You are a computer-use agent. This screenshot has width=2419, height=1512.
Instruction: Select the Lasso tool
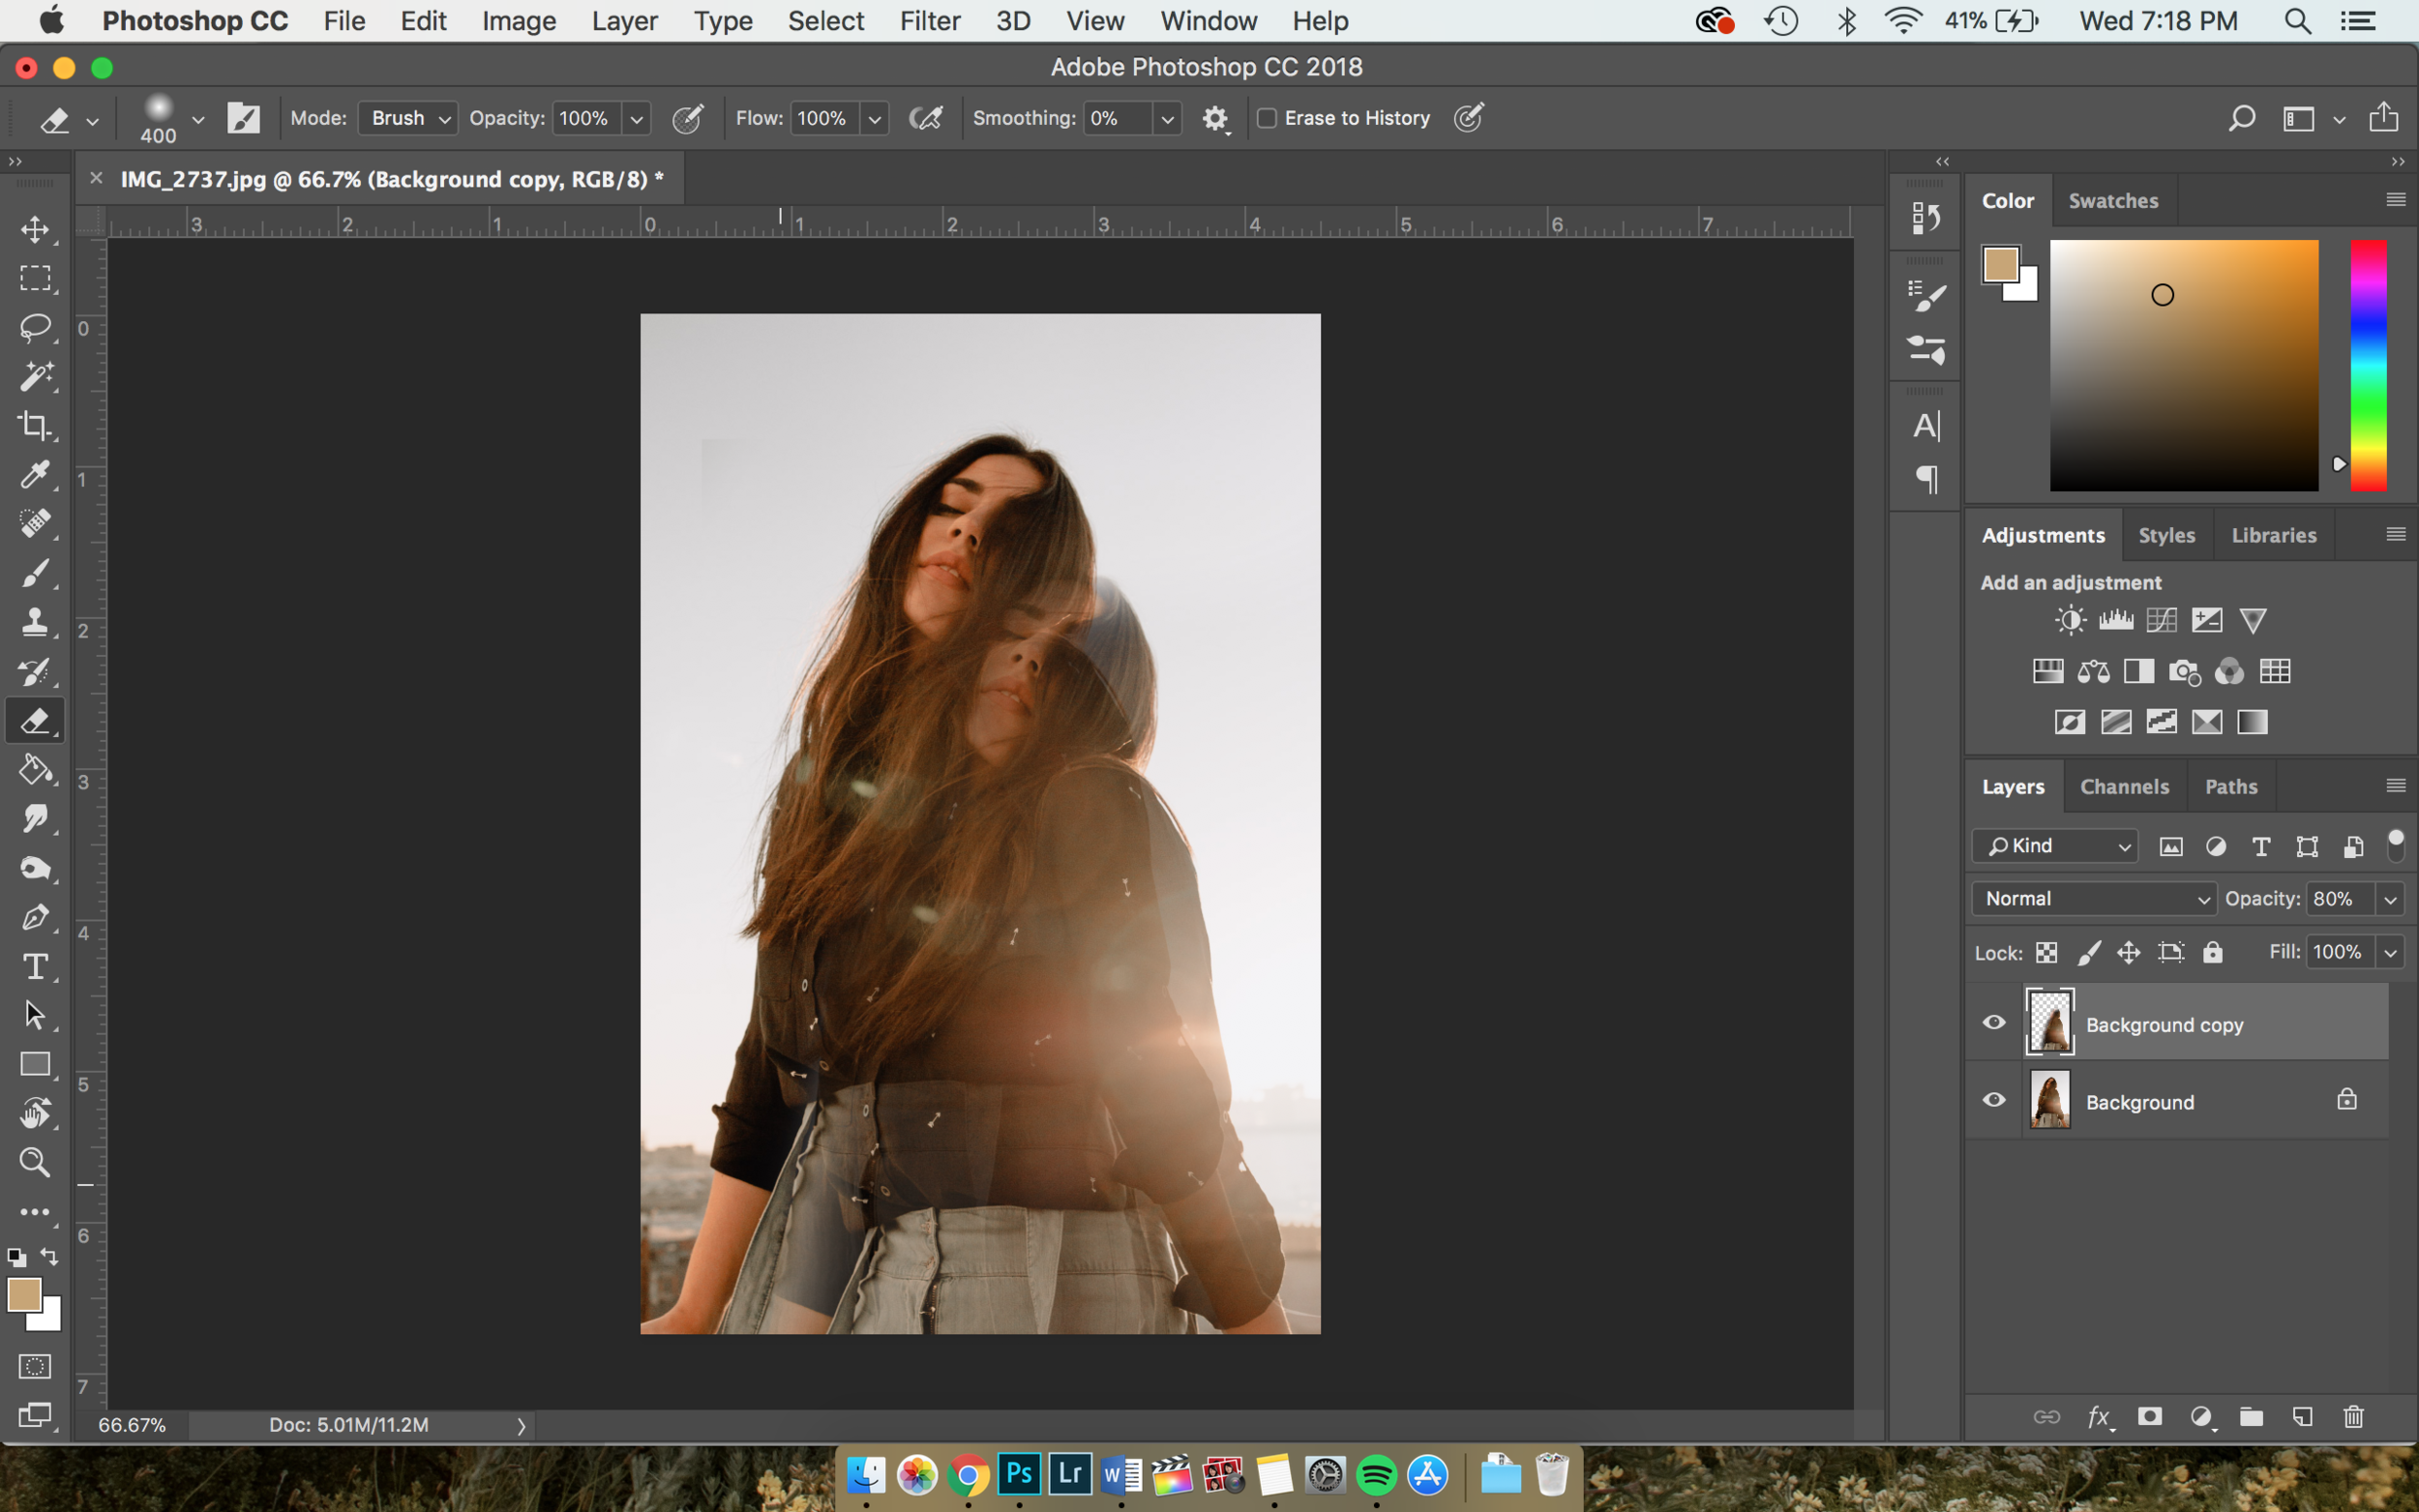[x=35, y=327]
